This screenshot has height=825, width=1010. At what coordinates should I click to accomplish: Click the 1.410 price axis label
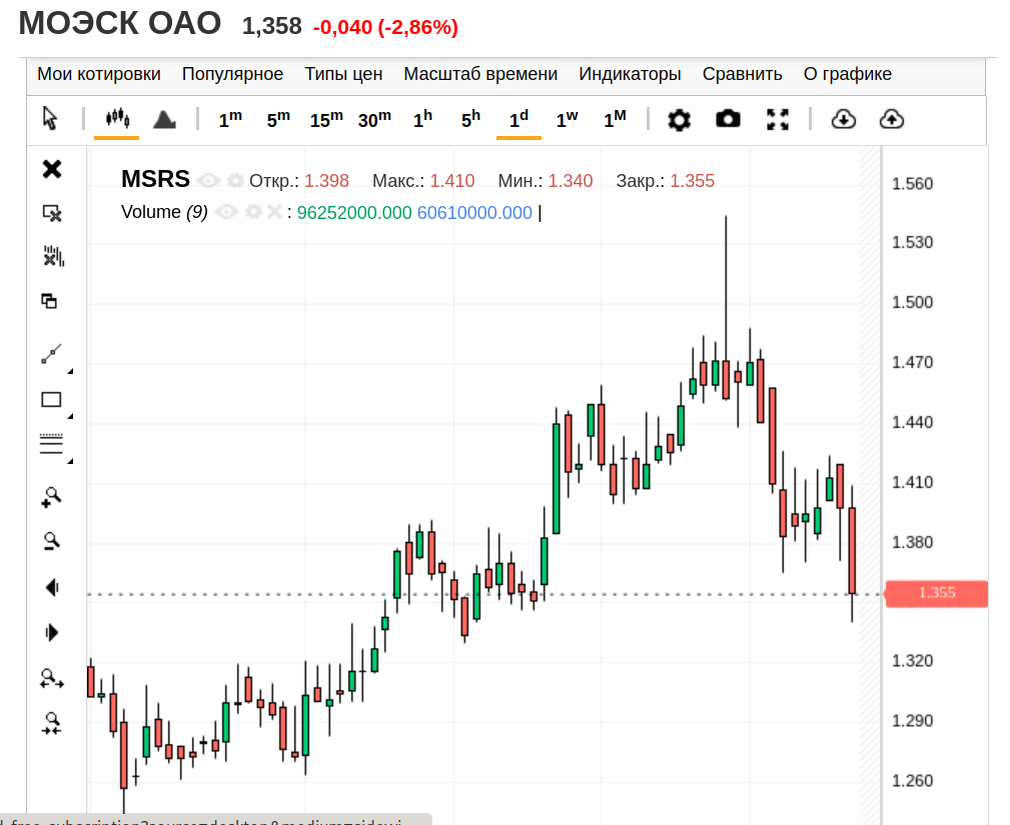[x=912, y=482]
